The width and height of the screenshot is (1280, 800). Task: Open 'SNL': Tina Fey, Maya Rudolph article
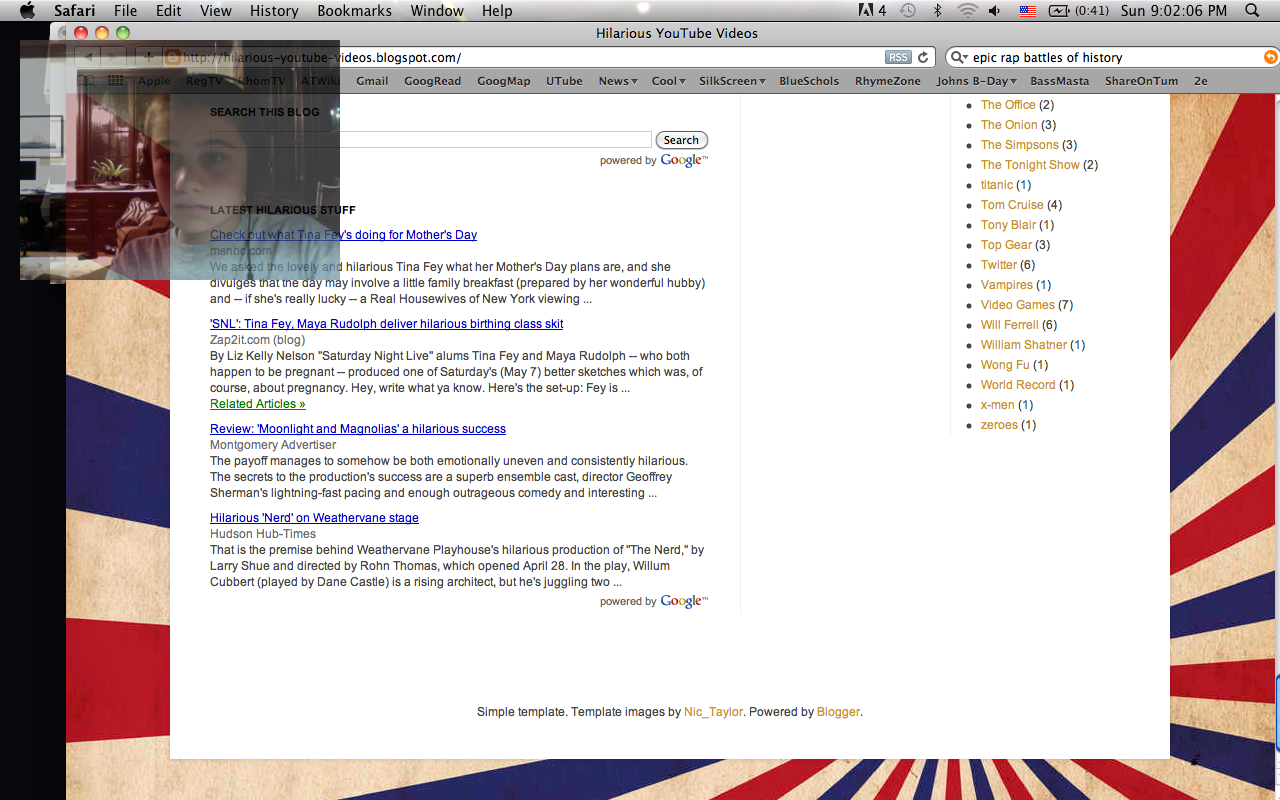point(386,324)
